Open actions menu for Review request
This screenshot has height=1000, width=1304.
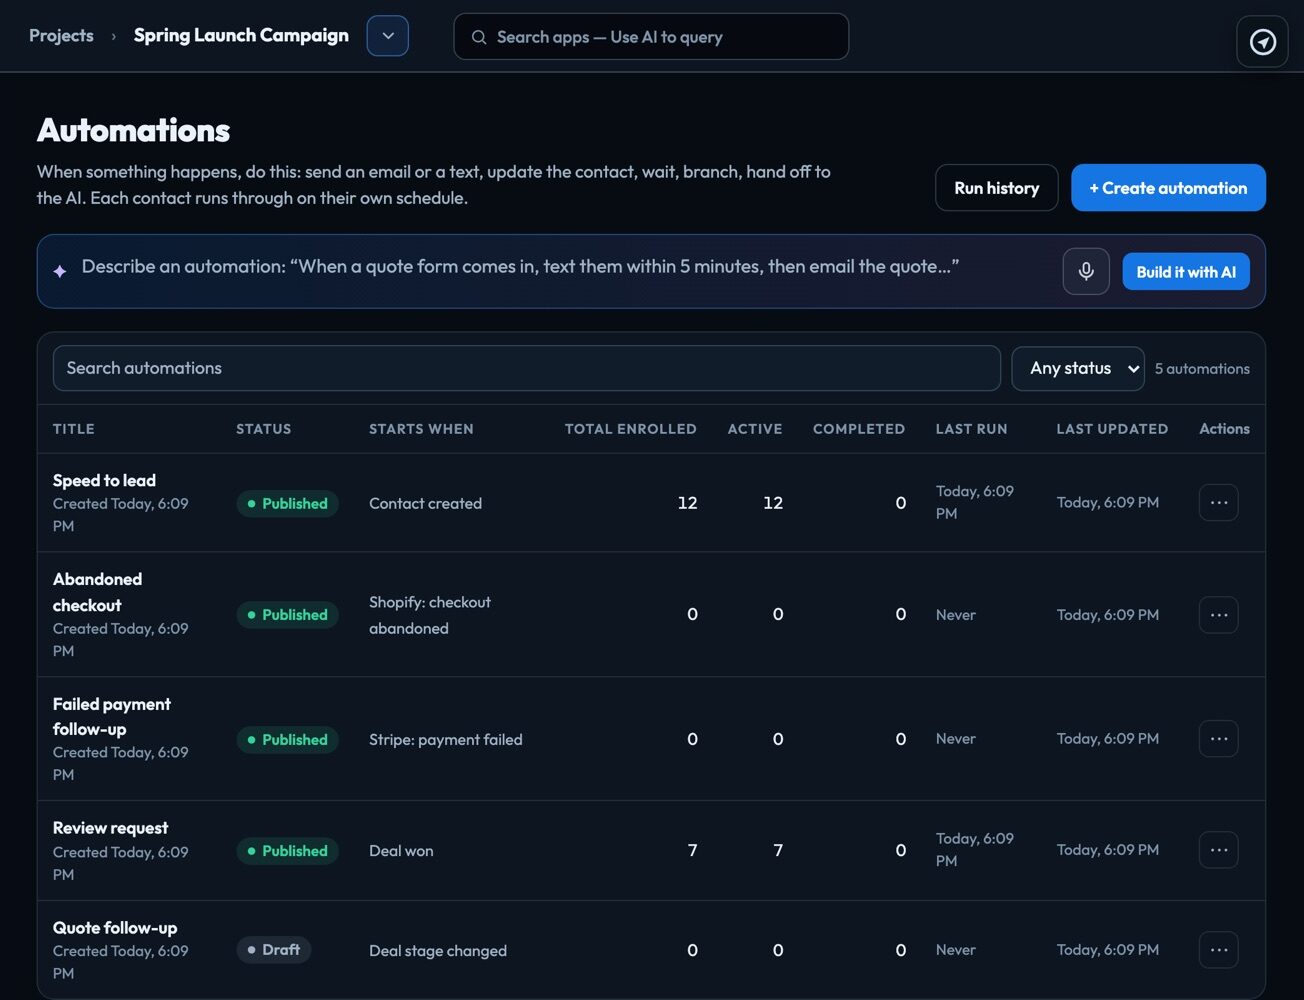coord(1218,850)
